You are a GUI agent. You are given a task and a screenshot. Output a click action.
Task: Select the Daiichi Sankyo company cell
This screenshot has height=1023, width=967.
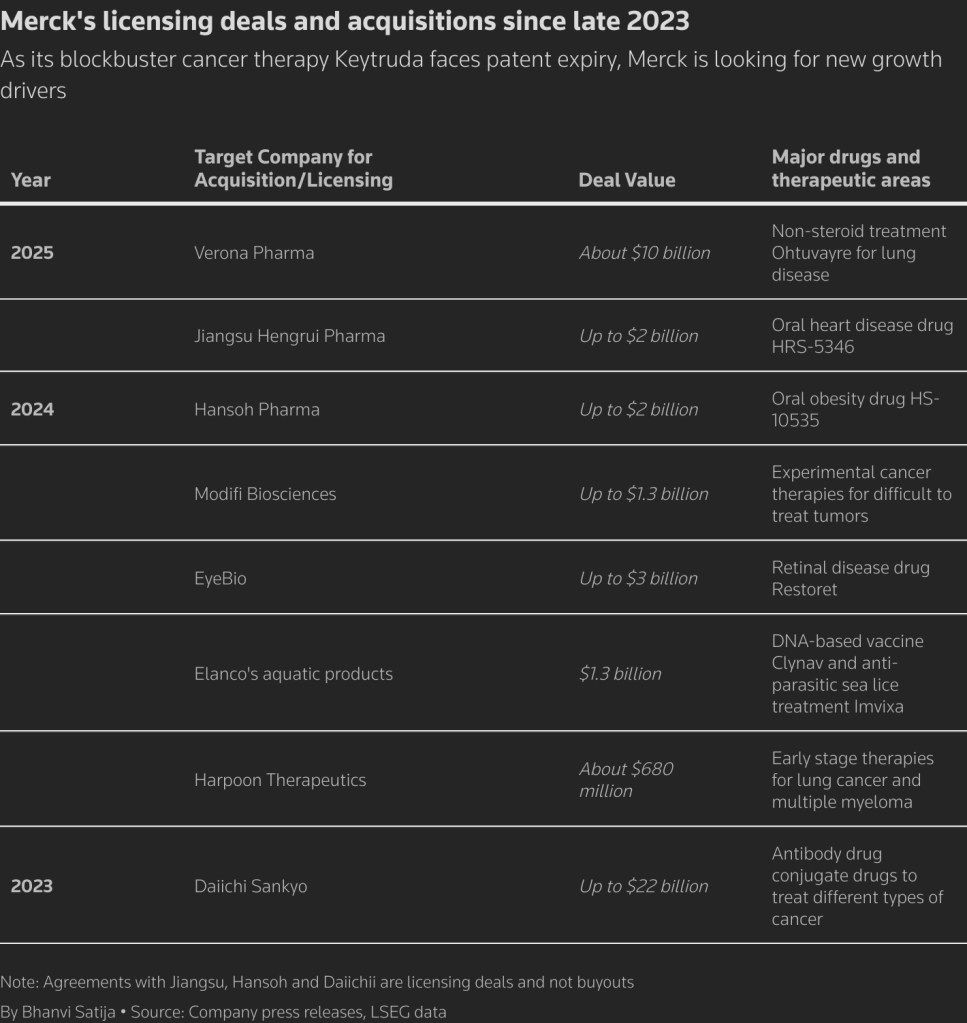click(x=251, y=886)
